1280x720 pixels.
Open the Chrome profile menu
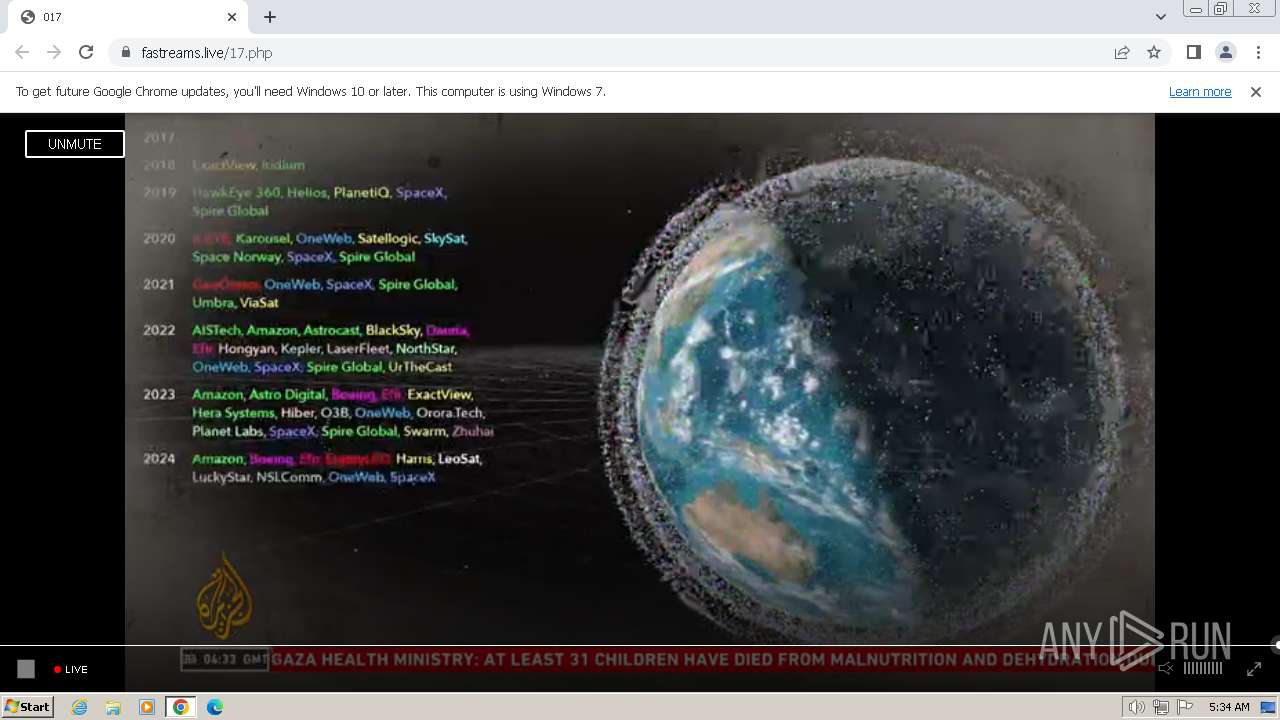click(1225, 52)
